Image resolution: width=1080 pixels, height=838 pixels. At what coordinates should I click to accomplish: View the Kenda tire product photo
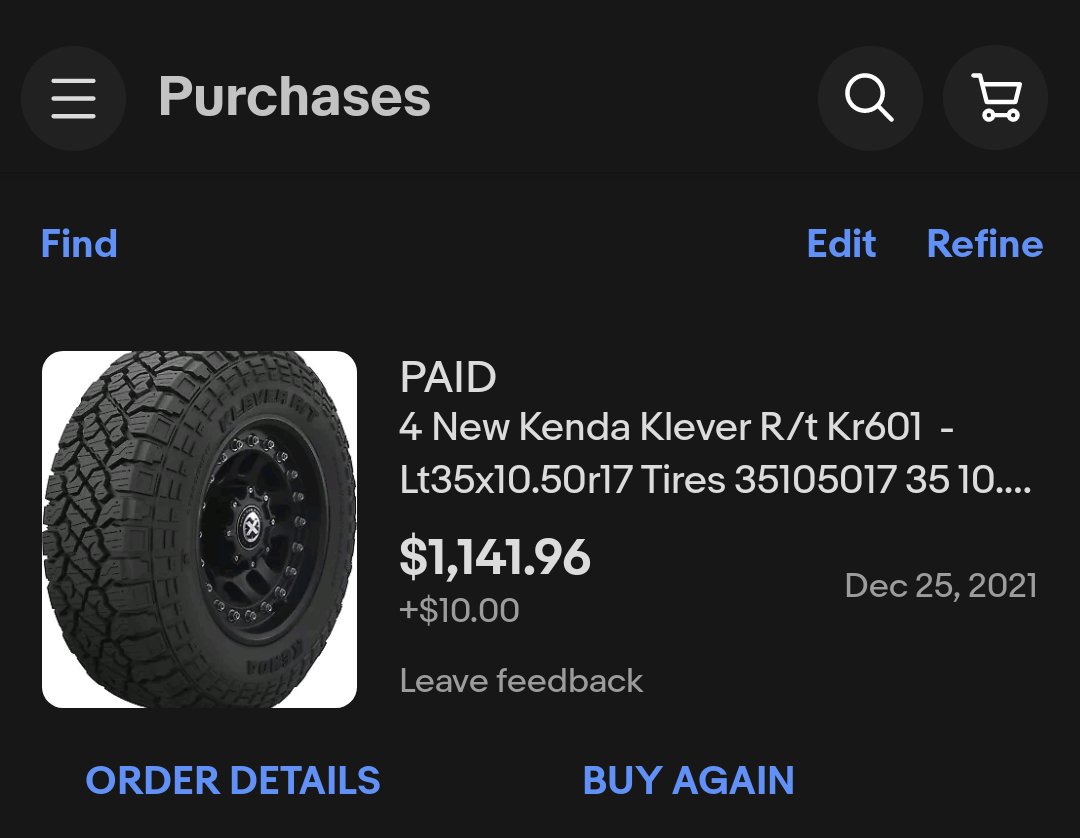(199, 529)
